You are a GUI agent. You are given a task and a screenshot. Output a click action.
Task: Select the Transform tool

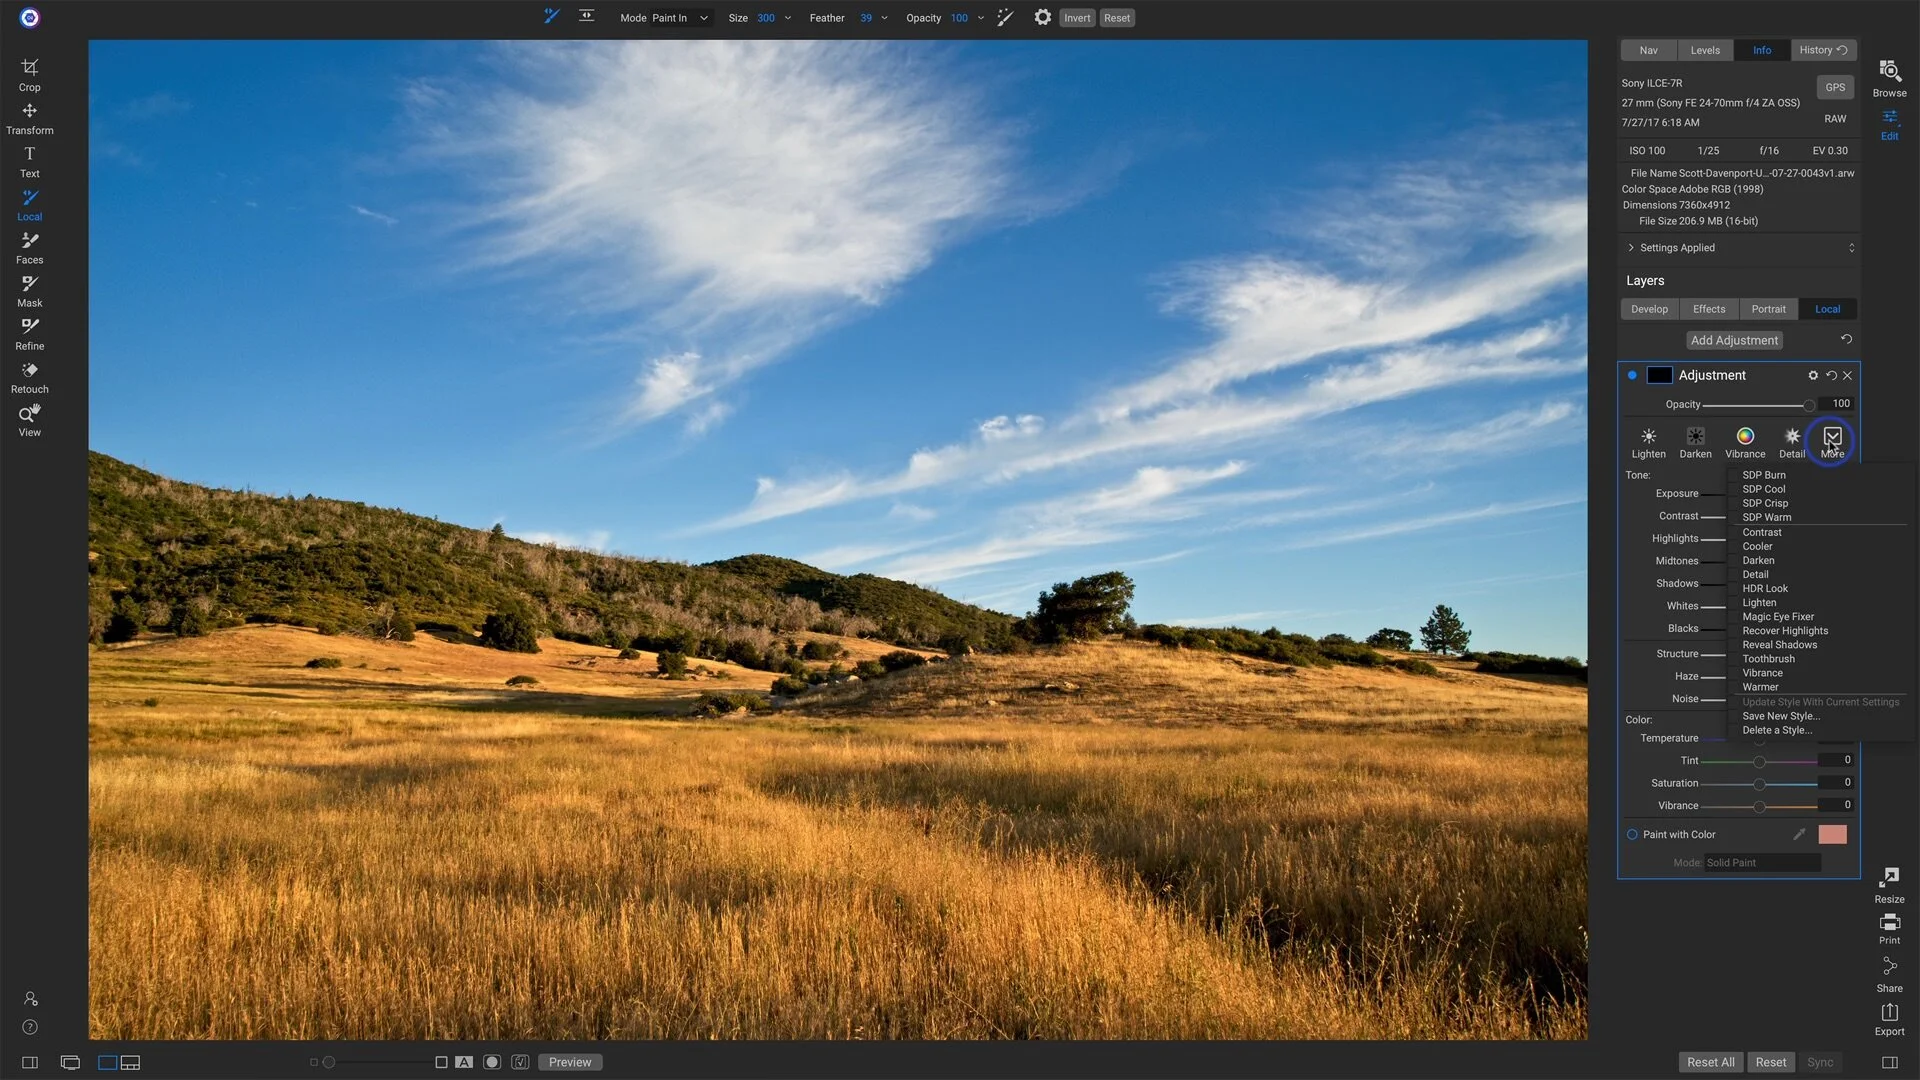coord(30,117)
